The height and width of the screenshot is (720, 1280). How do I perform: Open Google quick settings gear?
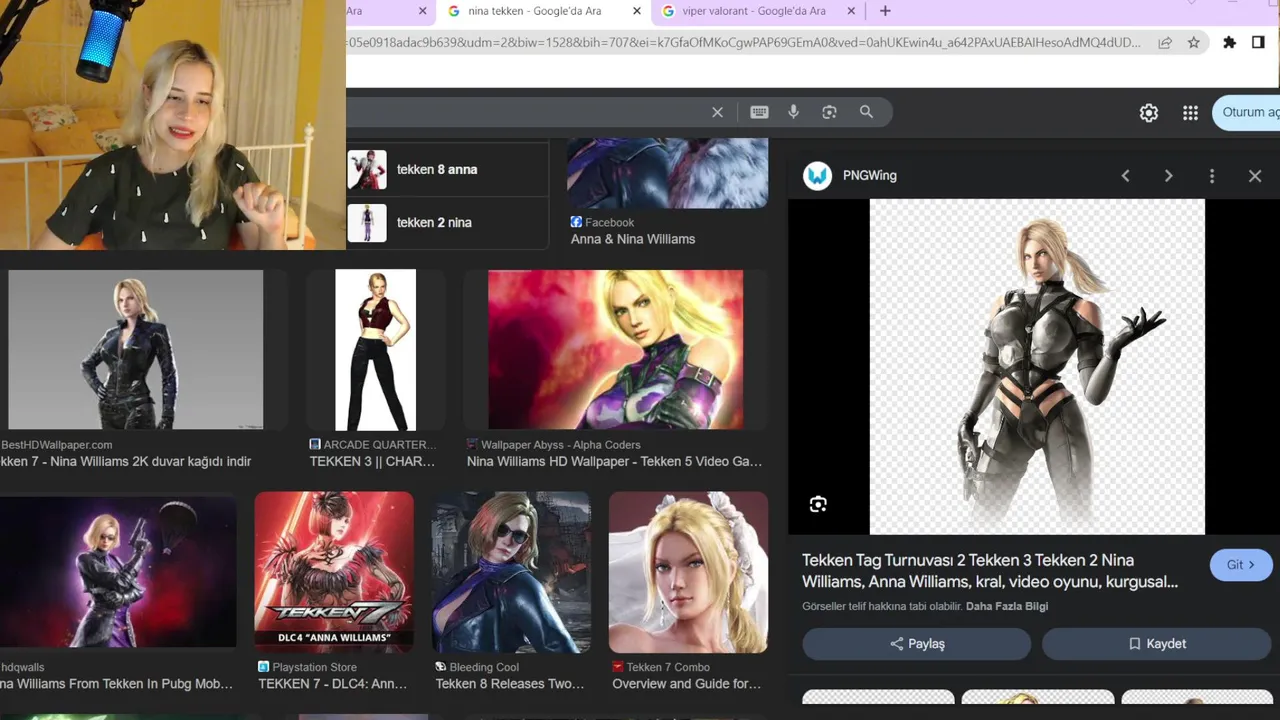(x=1149, y=113)
